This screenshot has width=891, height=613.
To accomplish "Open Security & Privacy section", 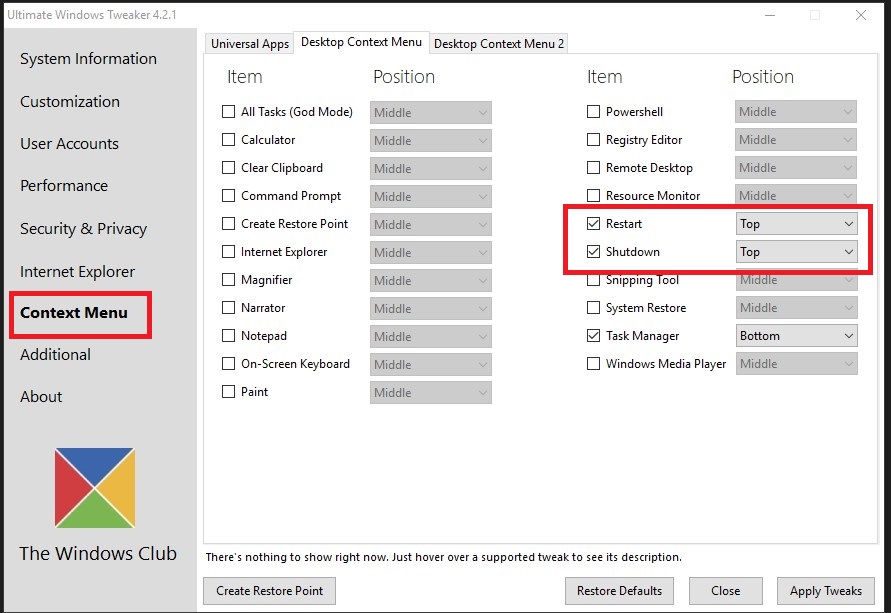I will tap(84, 228).
